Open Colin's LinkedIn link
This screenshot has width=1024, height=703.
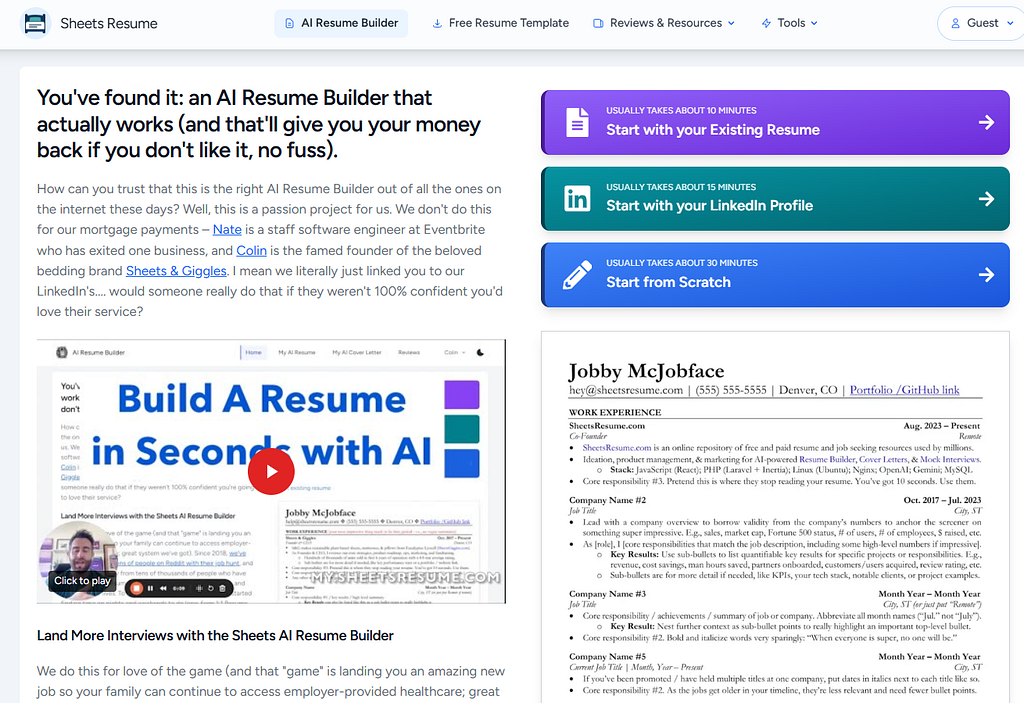click(x=251, y=251)
